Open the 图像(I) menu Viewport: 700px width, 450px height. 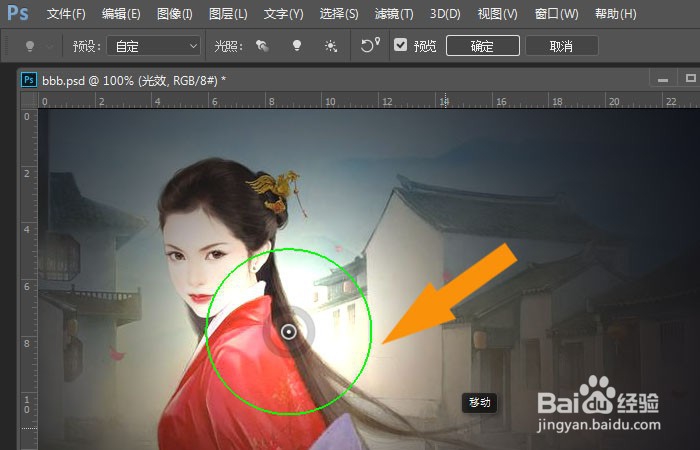(x=175, y=14)
